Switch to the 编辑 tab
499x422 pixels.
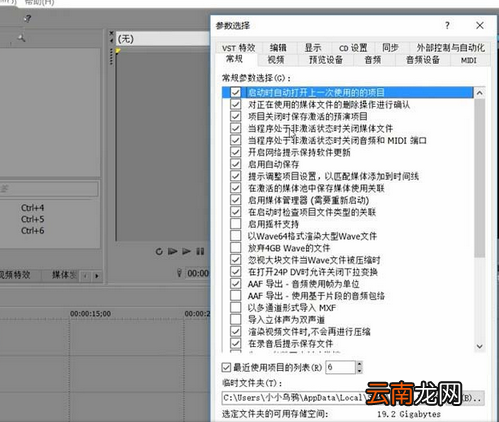click(278, 48)
